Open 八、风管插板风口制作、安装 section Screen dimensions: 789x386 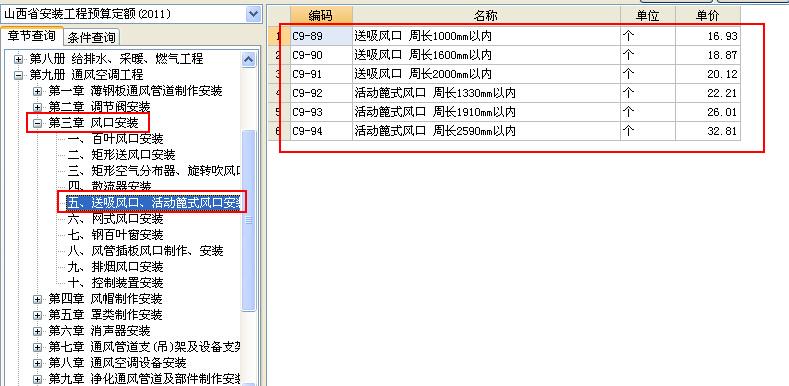145,251
